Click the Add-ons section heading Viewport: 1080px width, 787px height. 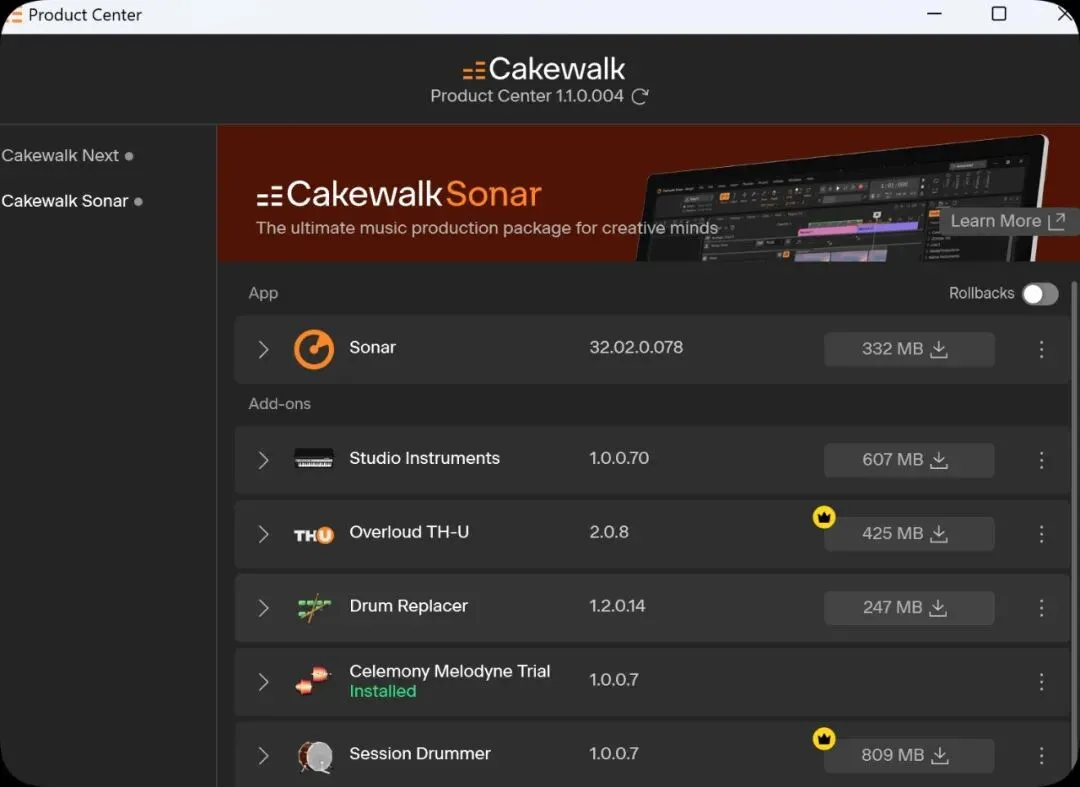[279, 403]
